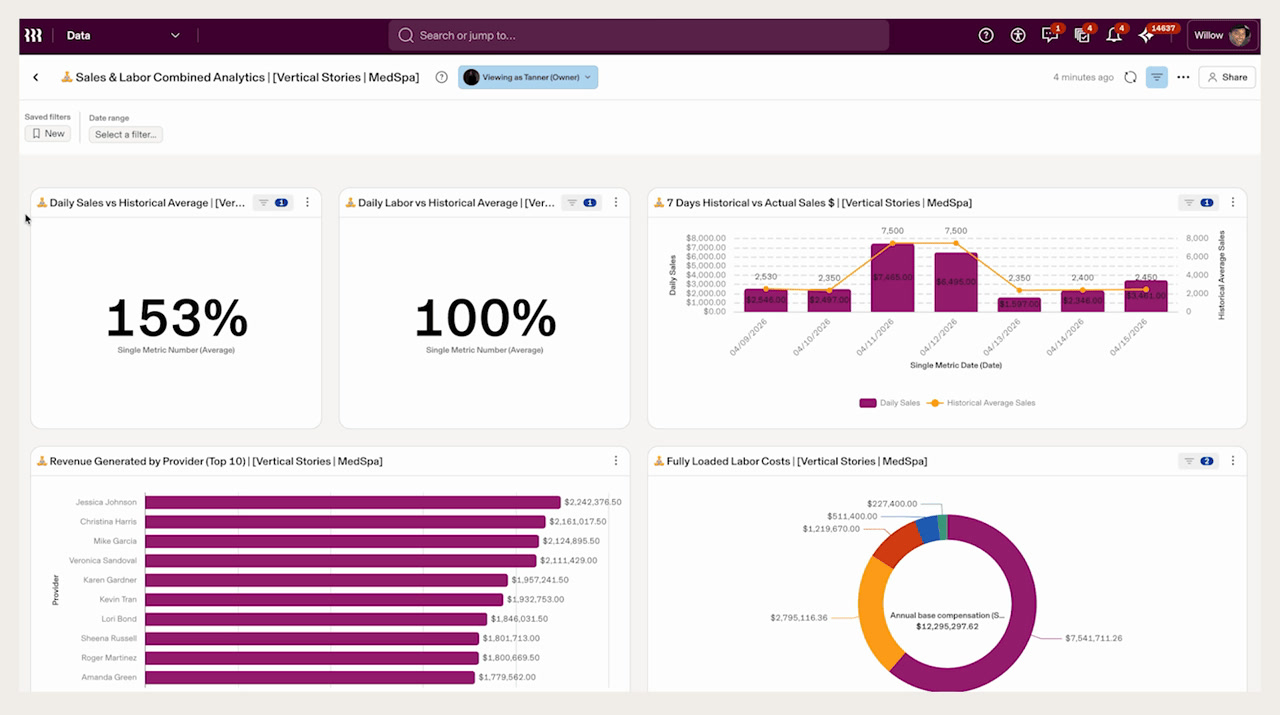The image size is (1280, 715).
Task: Click the Sales & Labor Combined Analytics title
Action: coord(247,77)
